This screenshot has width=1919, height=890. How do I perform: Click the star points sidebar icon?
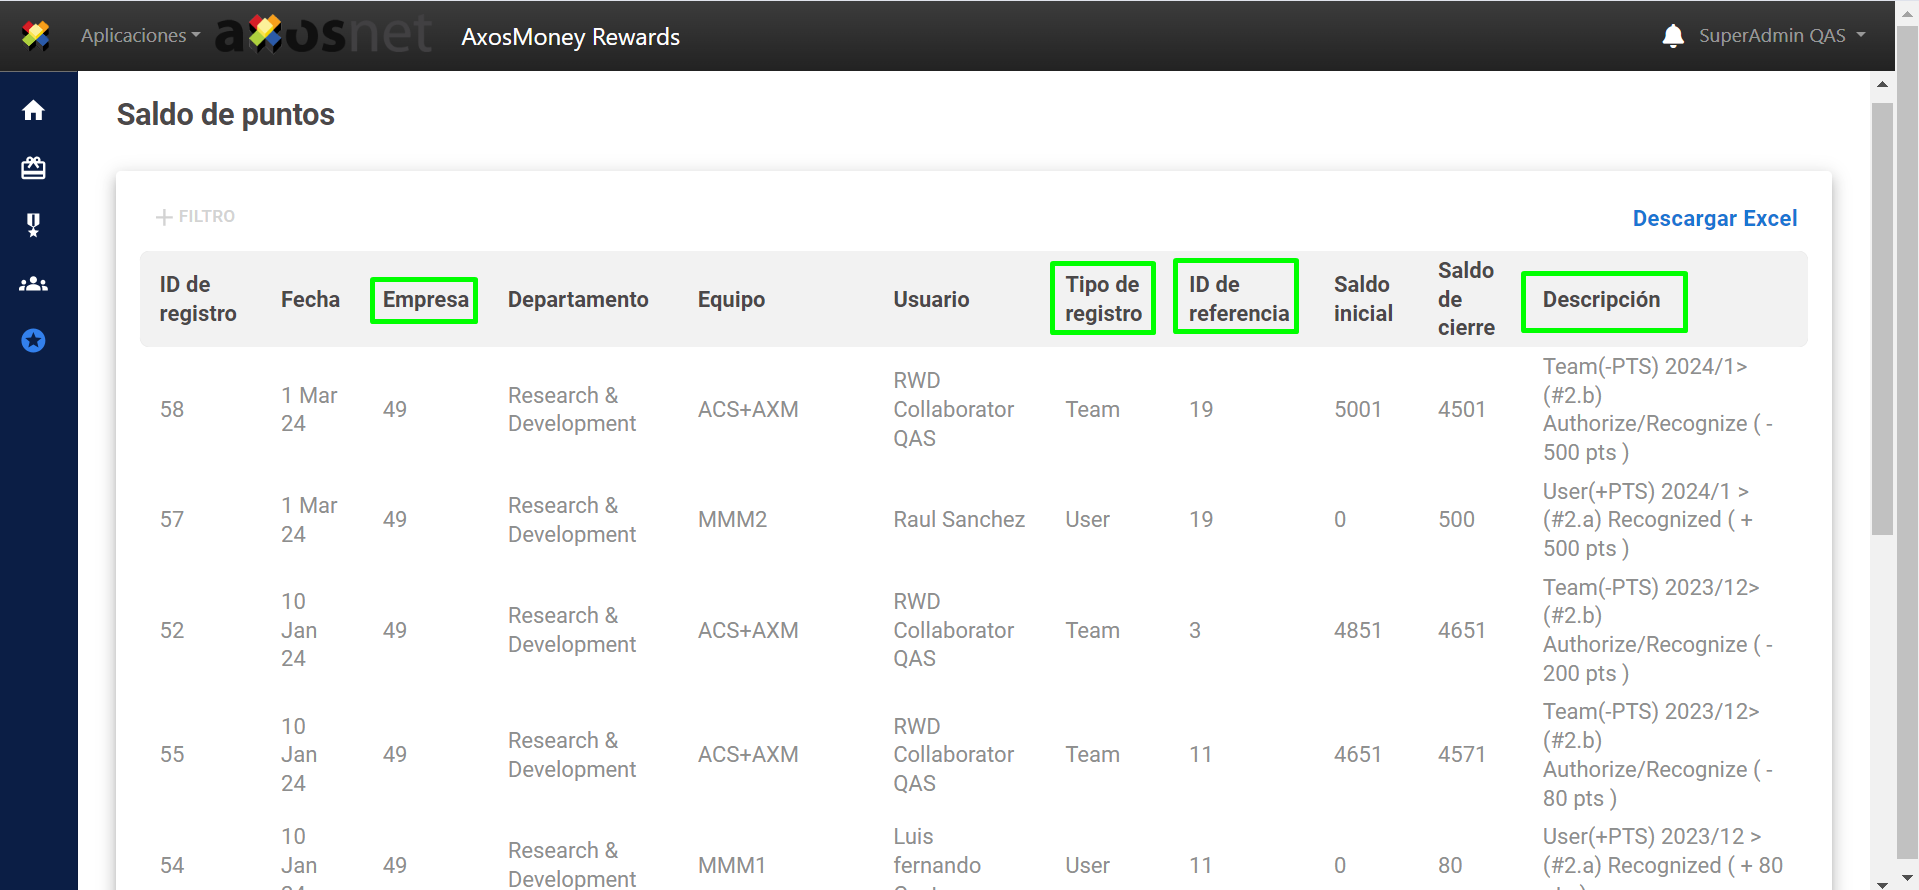(x=33, y=341)
